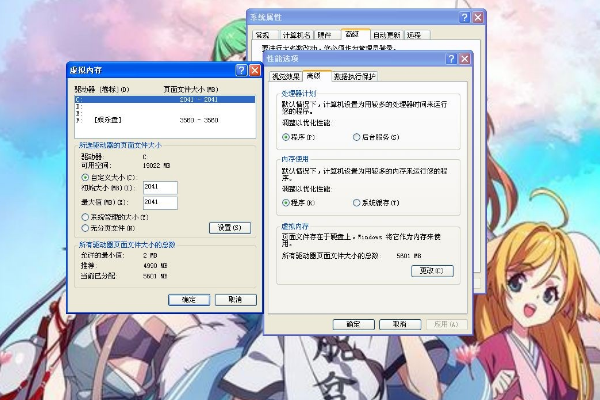Click the 推荐 4930 MB value
The width and height of the screenshot is (600, 400).
[x=155, y=265]
